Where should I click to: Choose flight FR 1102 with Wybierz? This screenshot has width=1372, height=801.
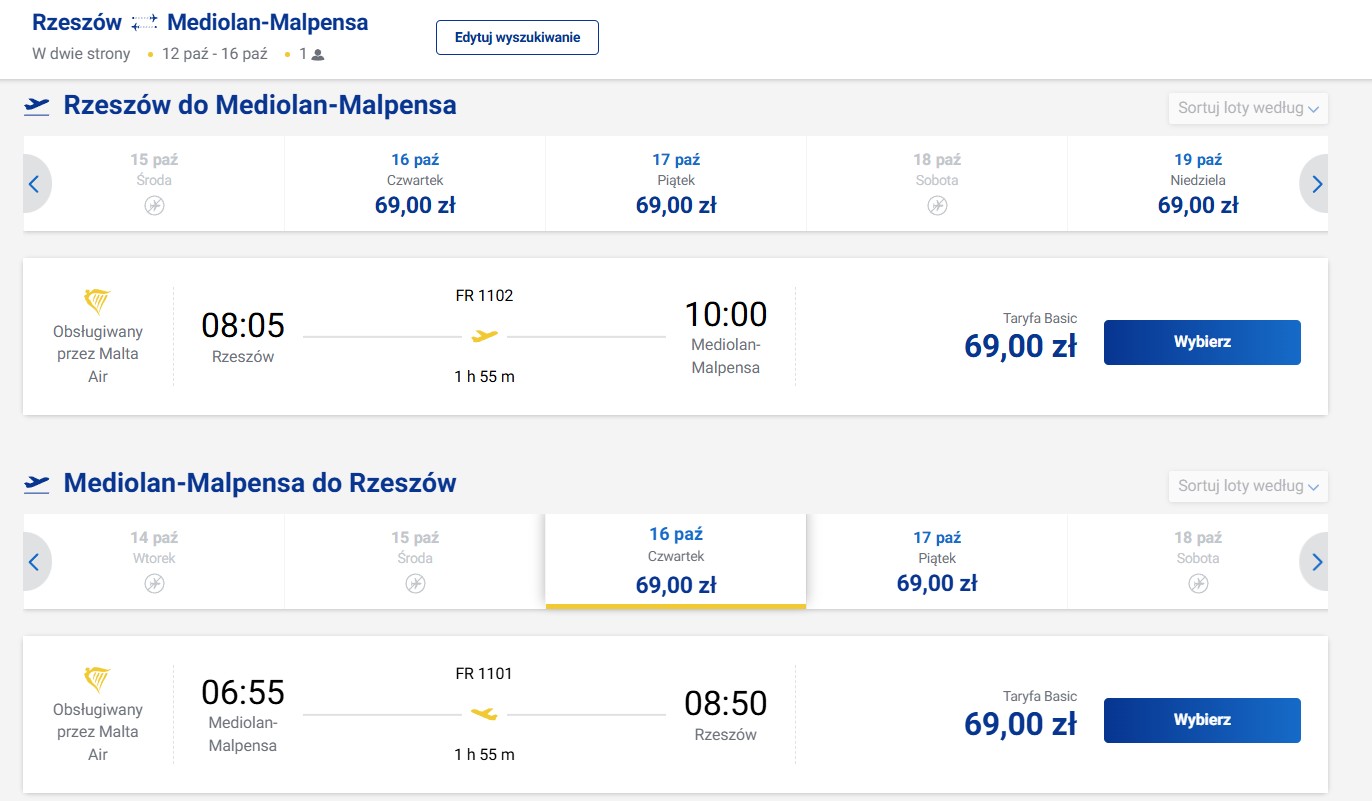click(1202, 342)
